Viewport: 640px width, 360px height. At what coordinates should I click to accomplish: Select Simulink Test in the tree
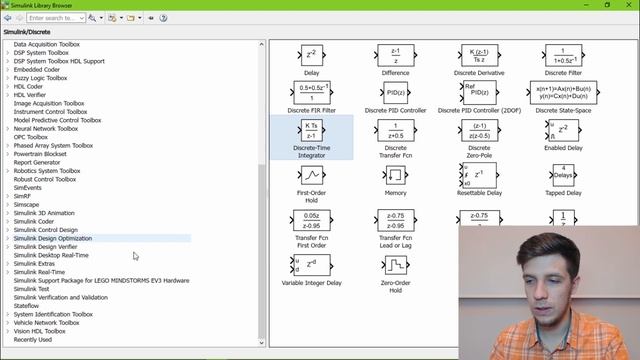31,289
